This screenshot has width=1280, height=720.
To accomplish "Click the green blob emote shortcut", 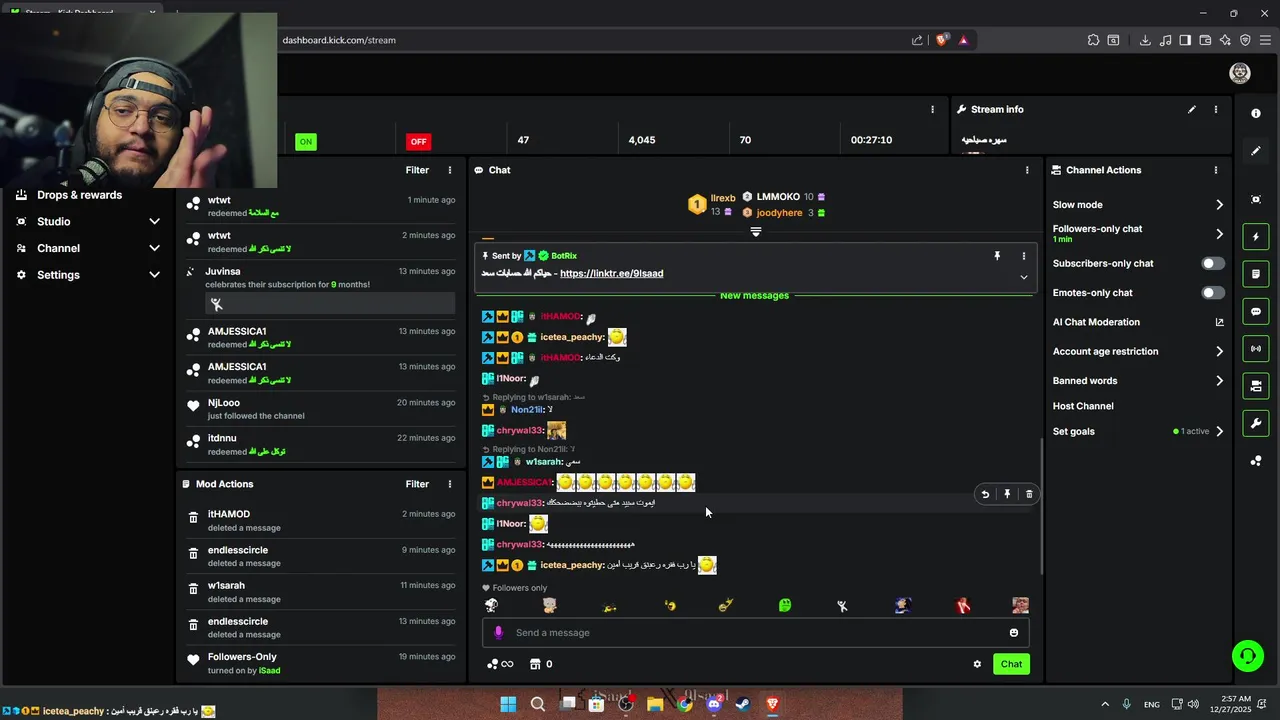I will (x=785, y=605).
